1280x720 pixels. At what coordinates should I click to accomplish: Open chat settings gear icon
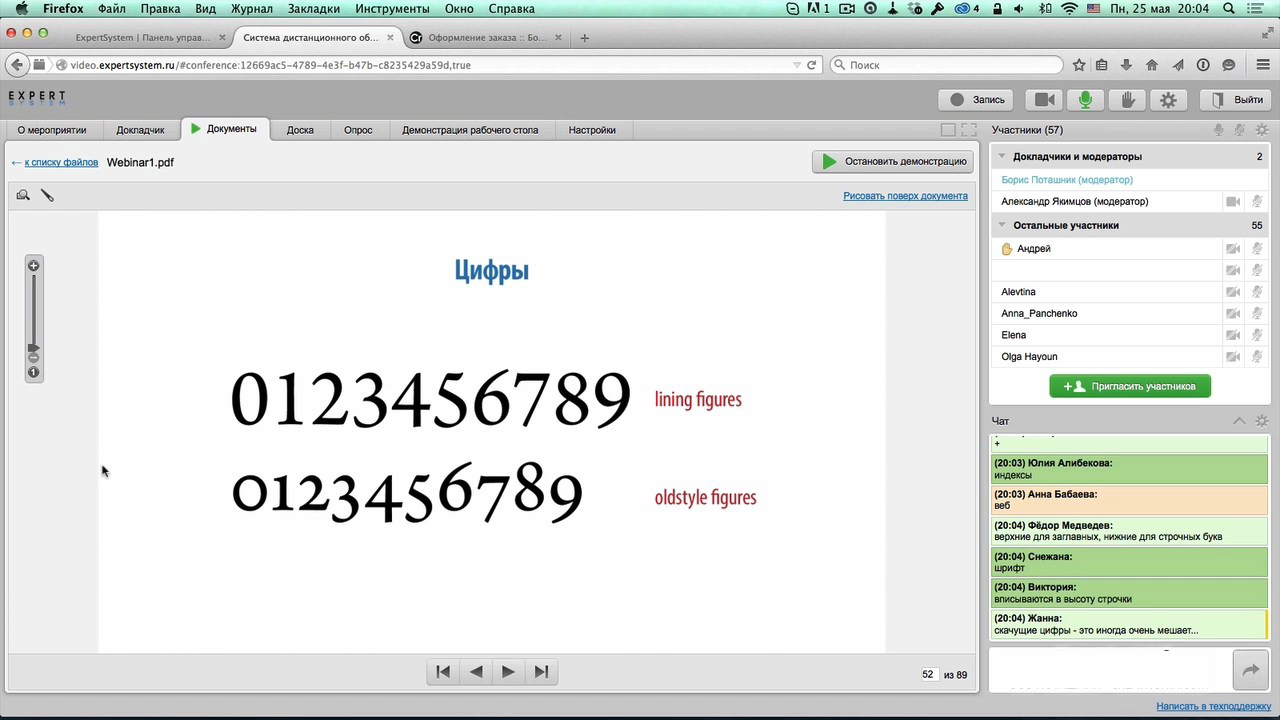point(1262,421)
